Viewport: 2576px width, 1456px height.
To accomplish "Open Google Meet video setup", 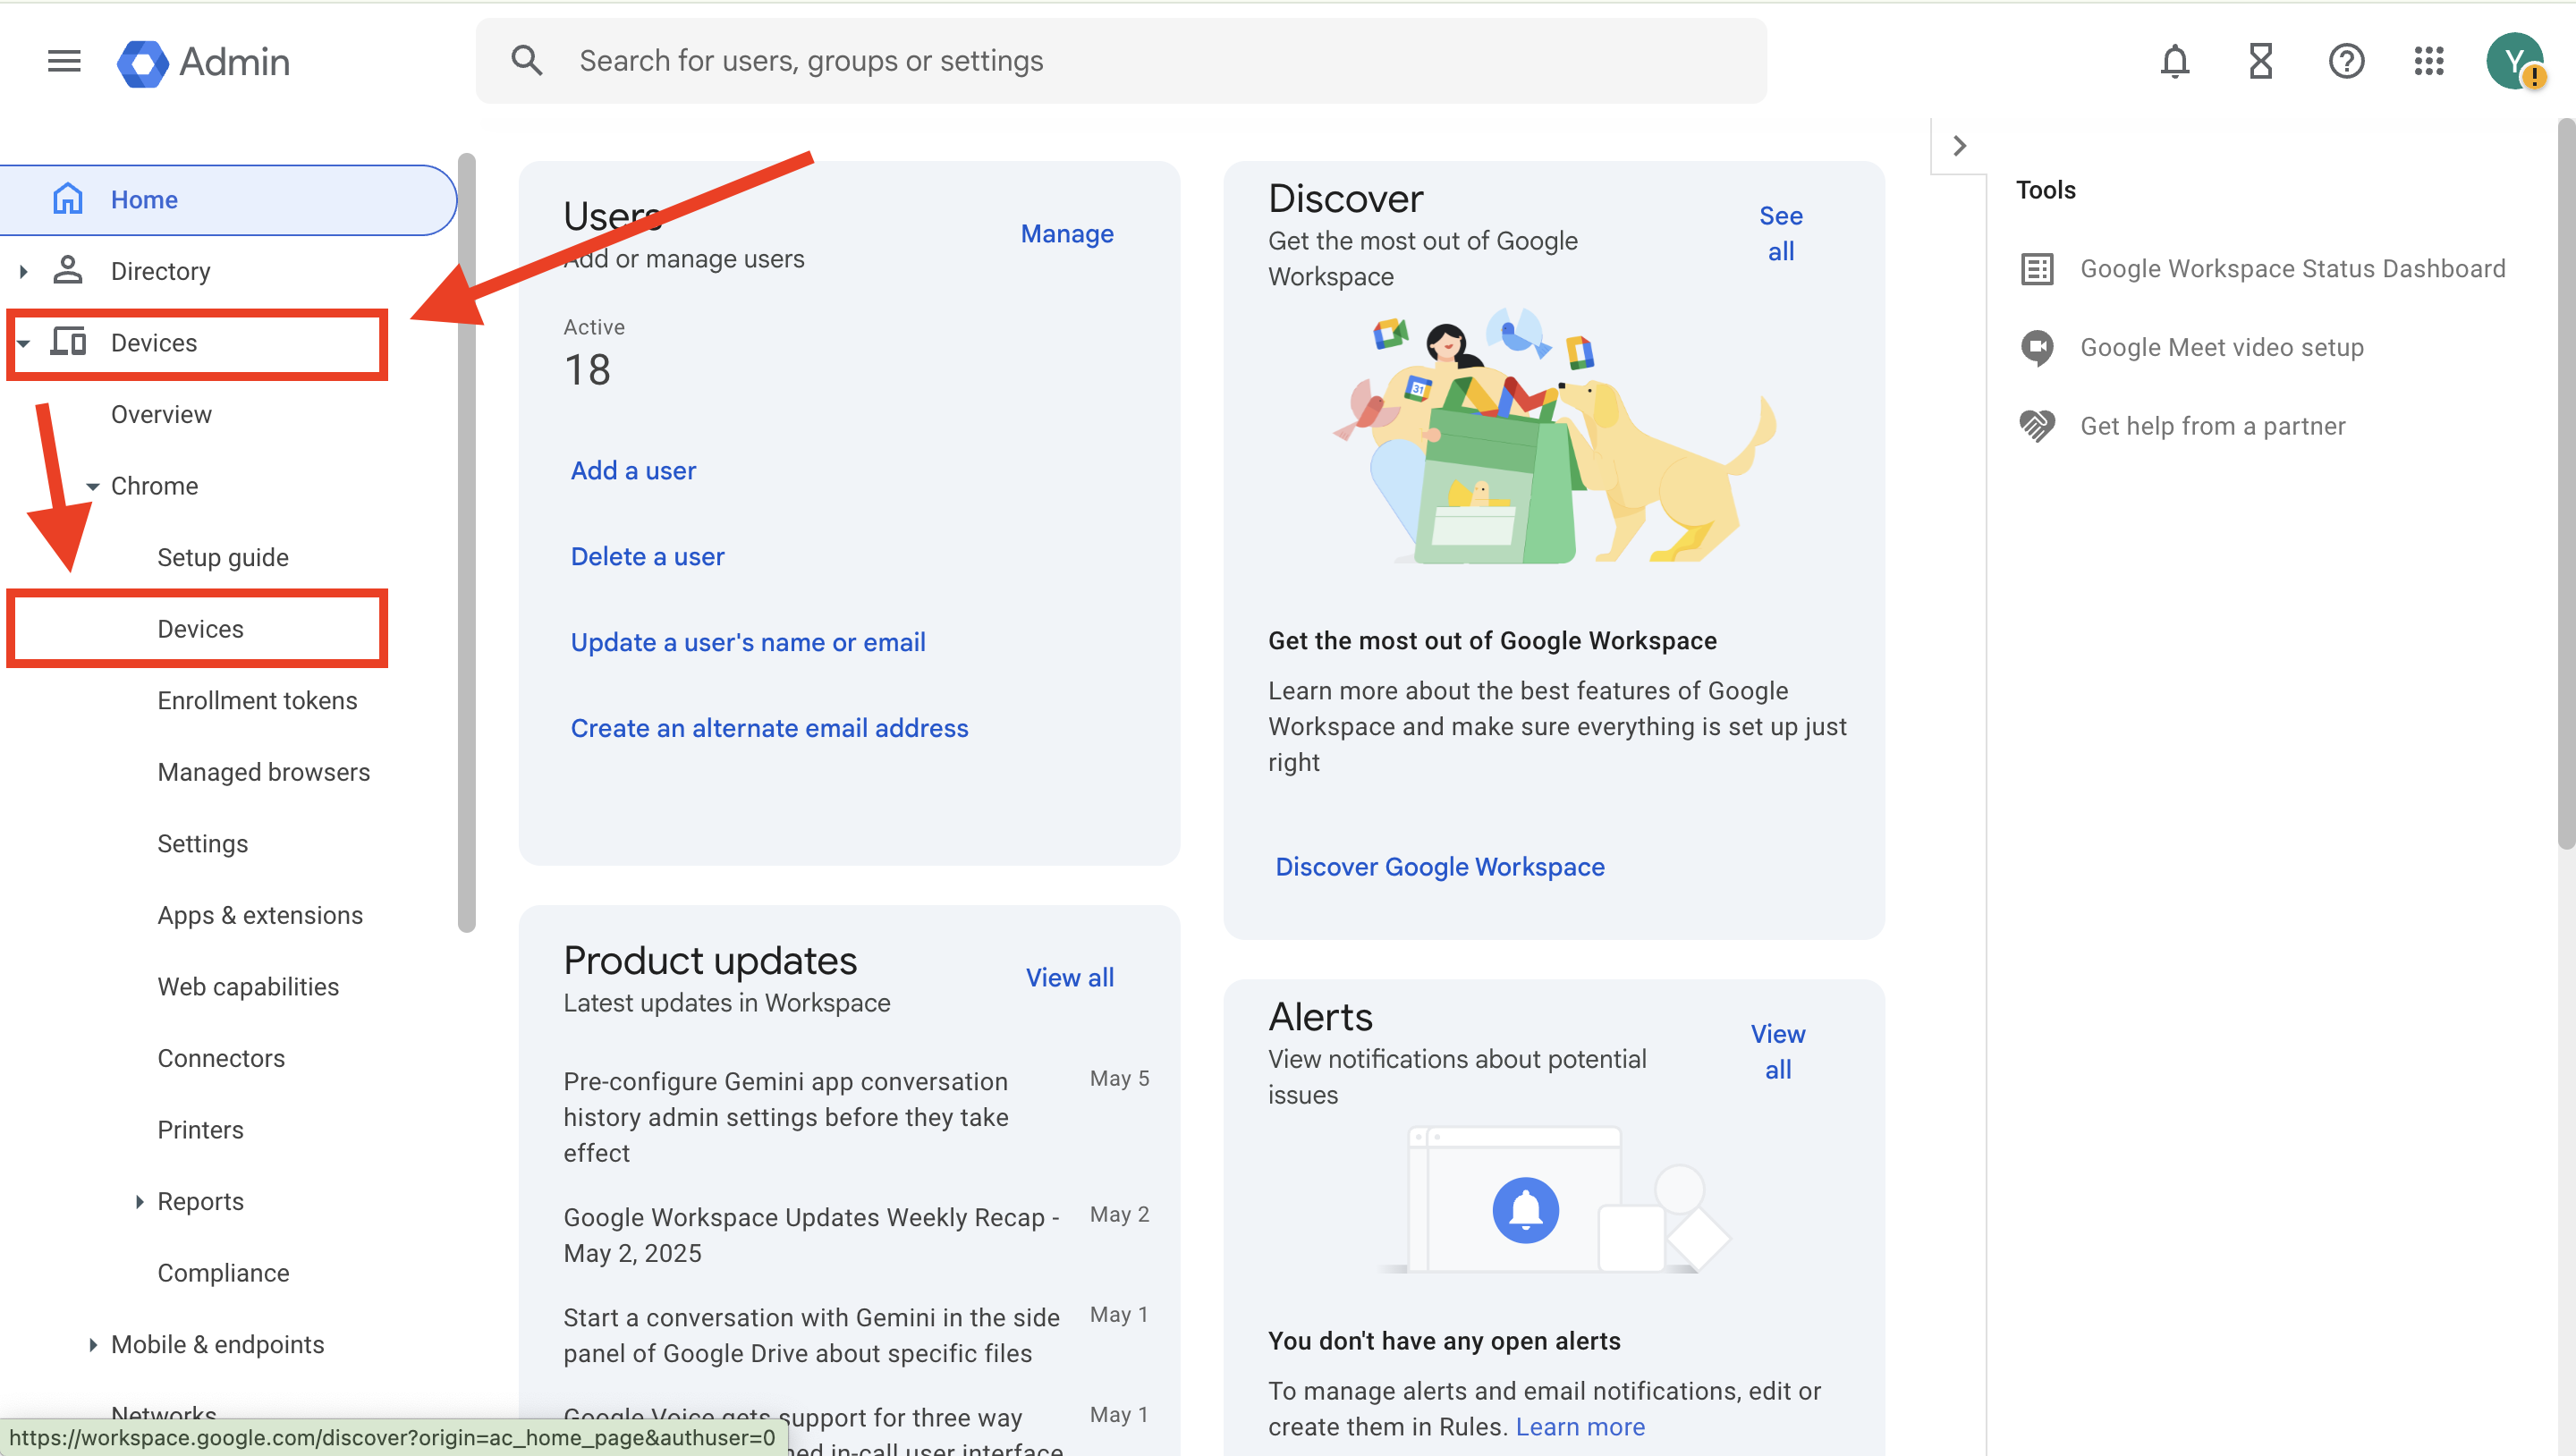I will pos(2222,347).
